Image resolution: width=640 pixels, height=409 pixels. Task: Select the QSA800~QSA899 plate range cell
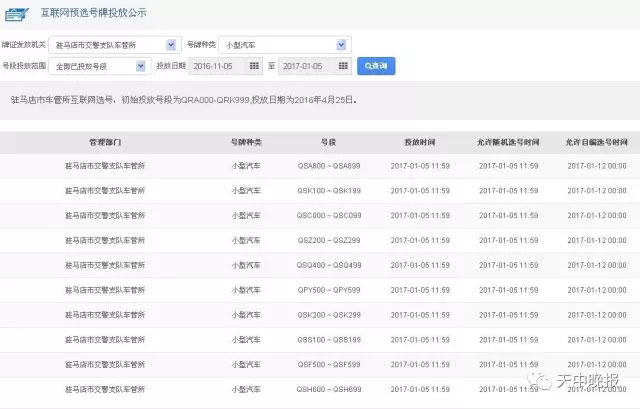coord(329,166)
